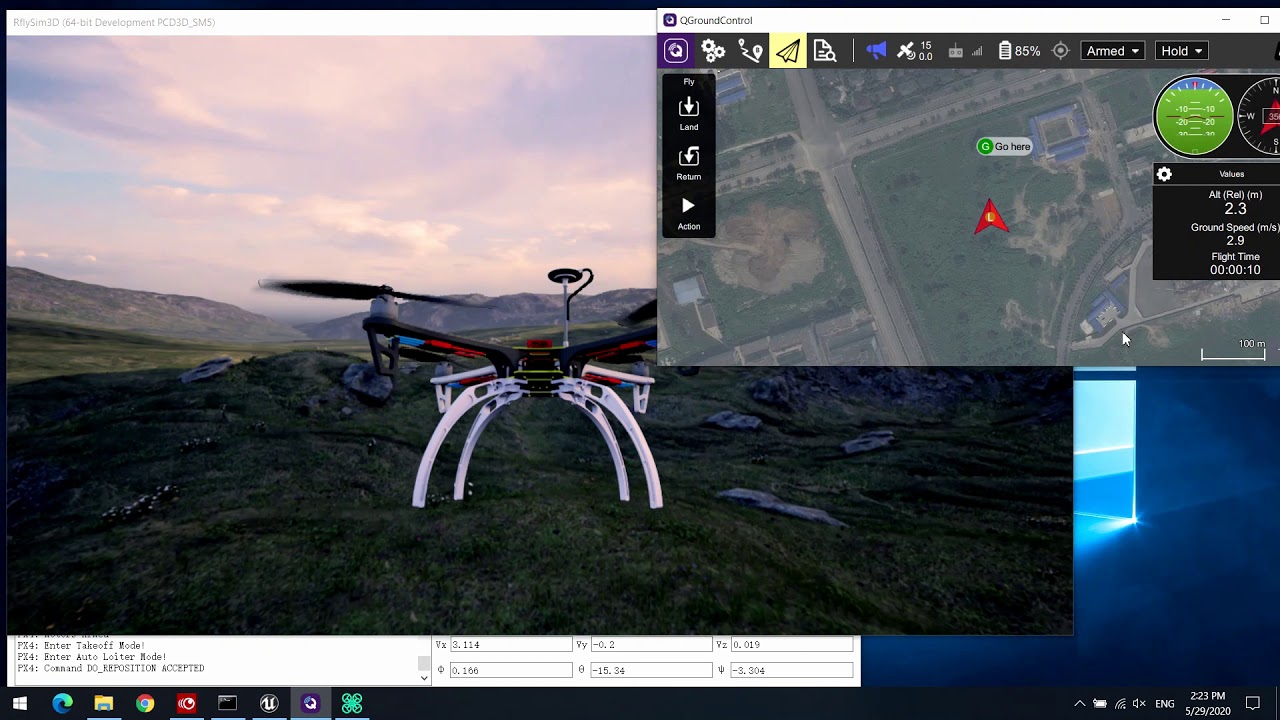
Task: Click the Go here map marker
Action: [x=1004, y=147]
